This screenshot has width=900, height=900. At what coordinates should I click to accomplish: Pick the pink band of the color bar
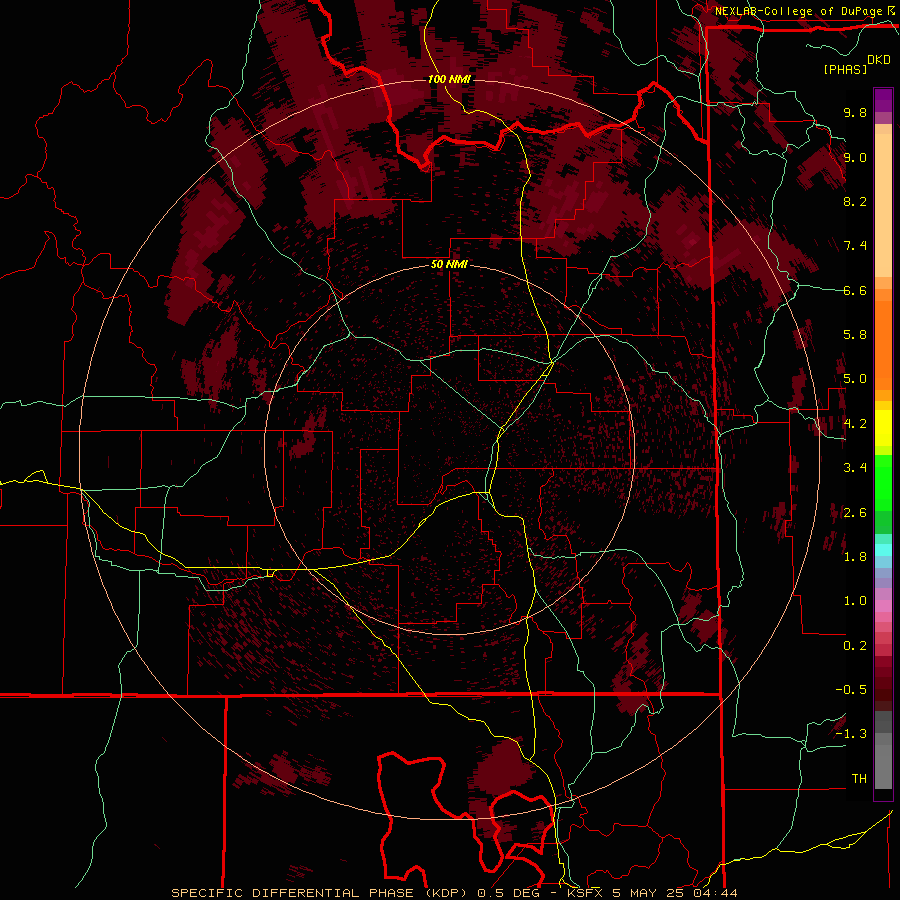point(883,606)
